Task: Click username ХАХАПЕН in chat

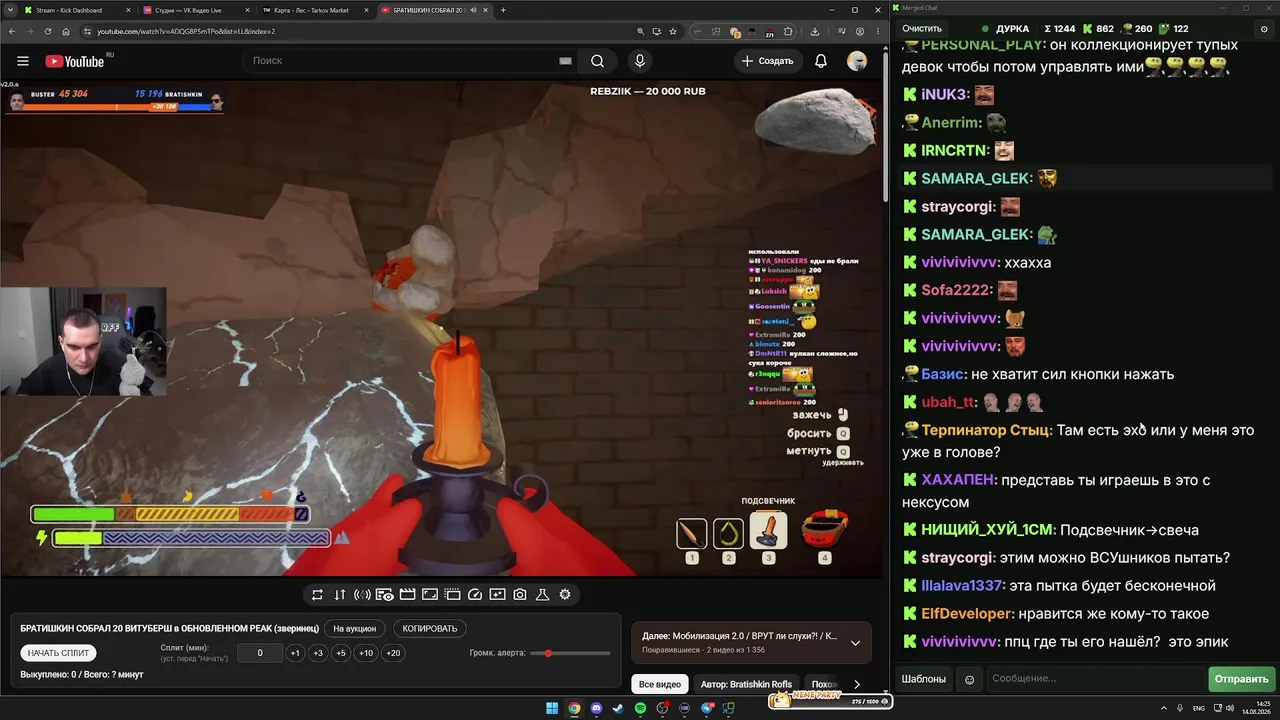Action: pyautogui.click(x=959, y=480)
